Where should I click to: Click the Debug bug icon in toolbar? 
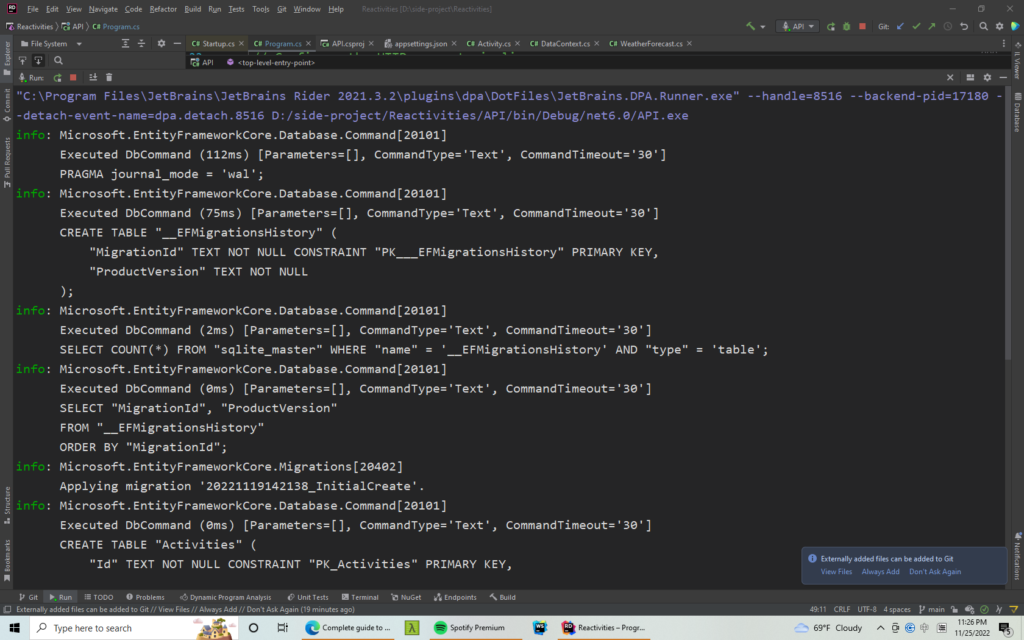click(846, 27)
